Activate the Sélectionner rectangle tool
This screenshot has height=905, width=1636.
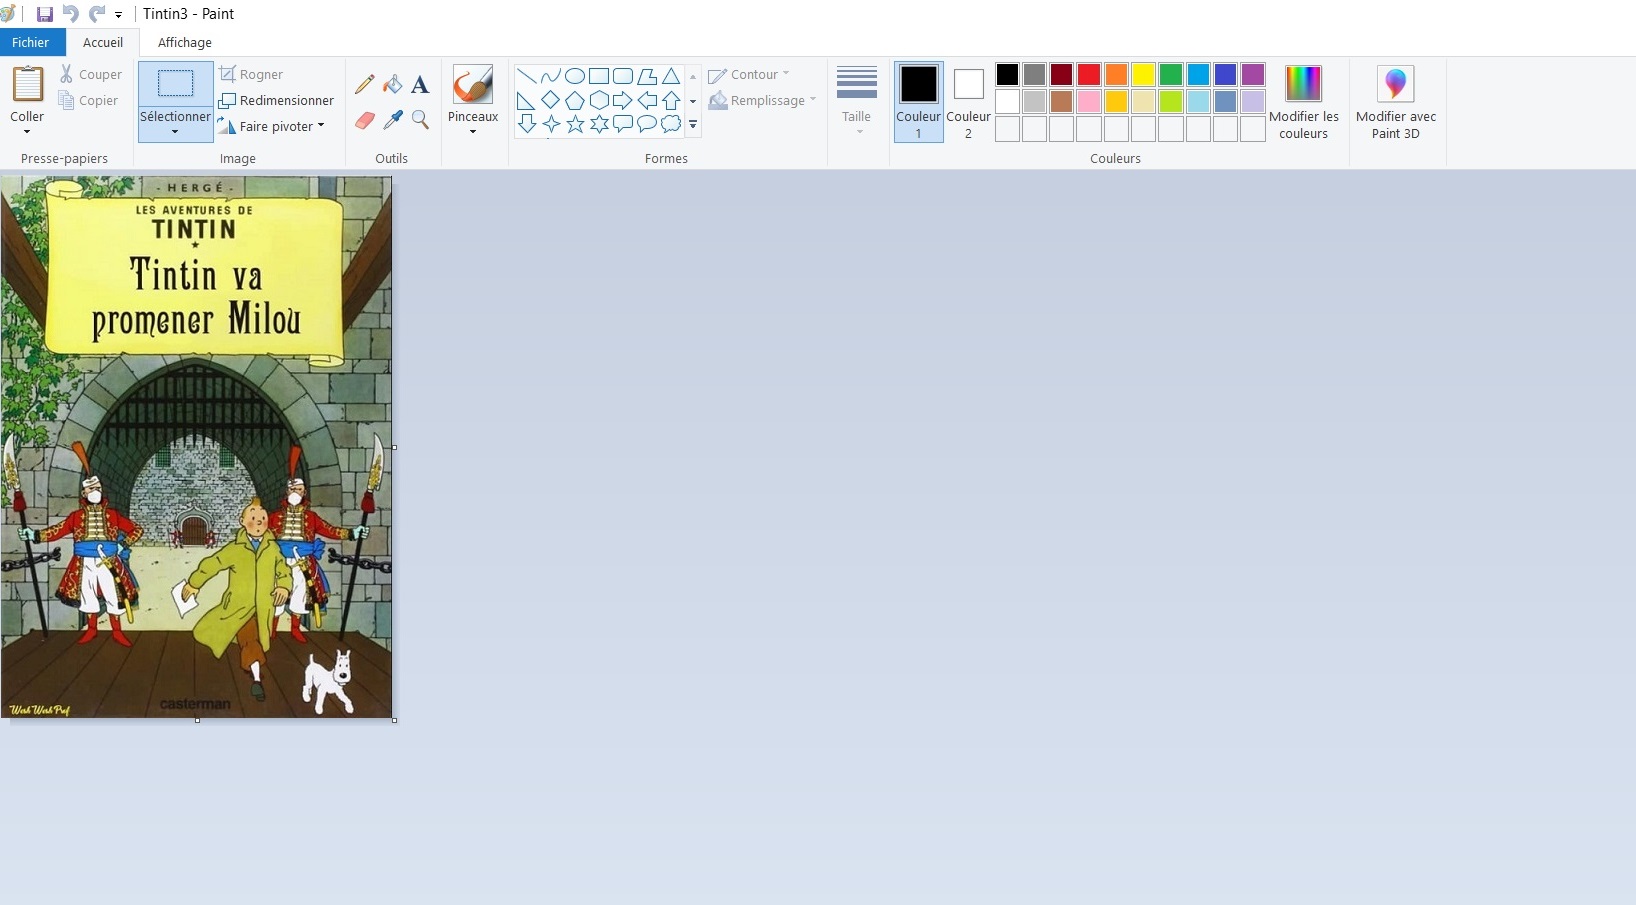(175, 84)
